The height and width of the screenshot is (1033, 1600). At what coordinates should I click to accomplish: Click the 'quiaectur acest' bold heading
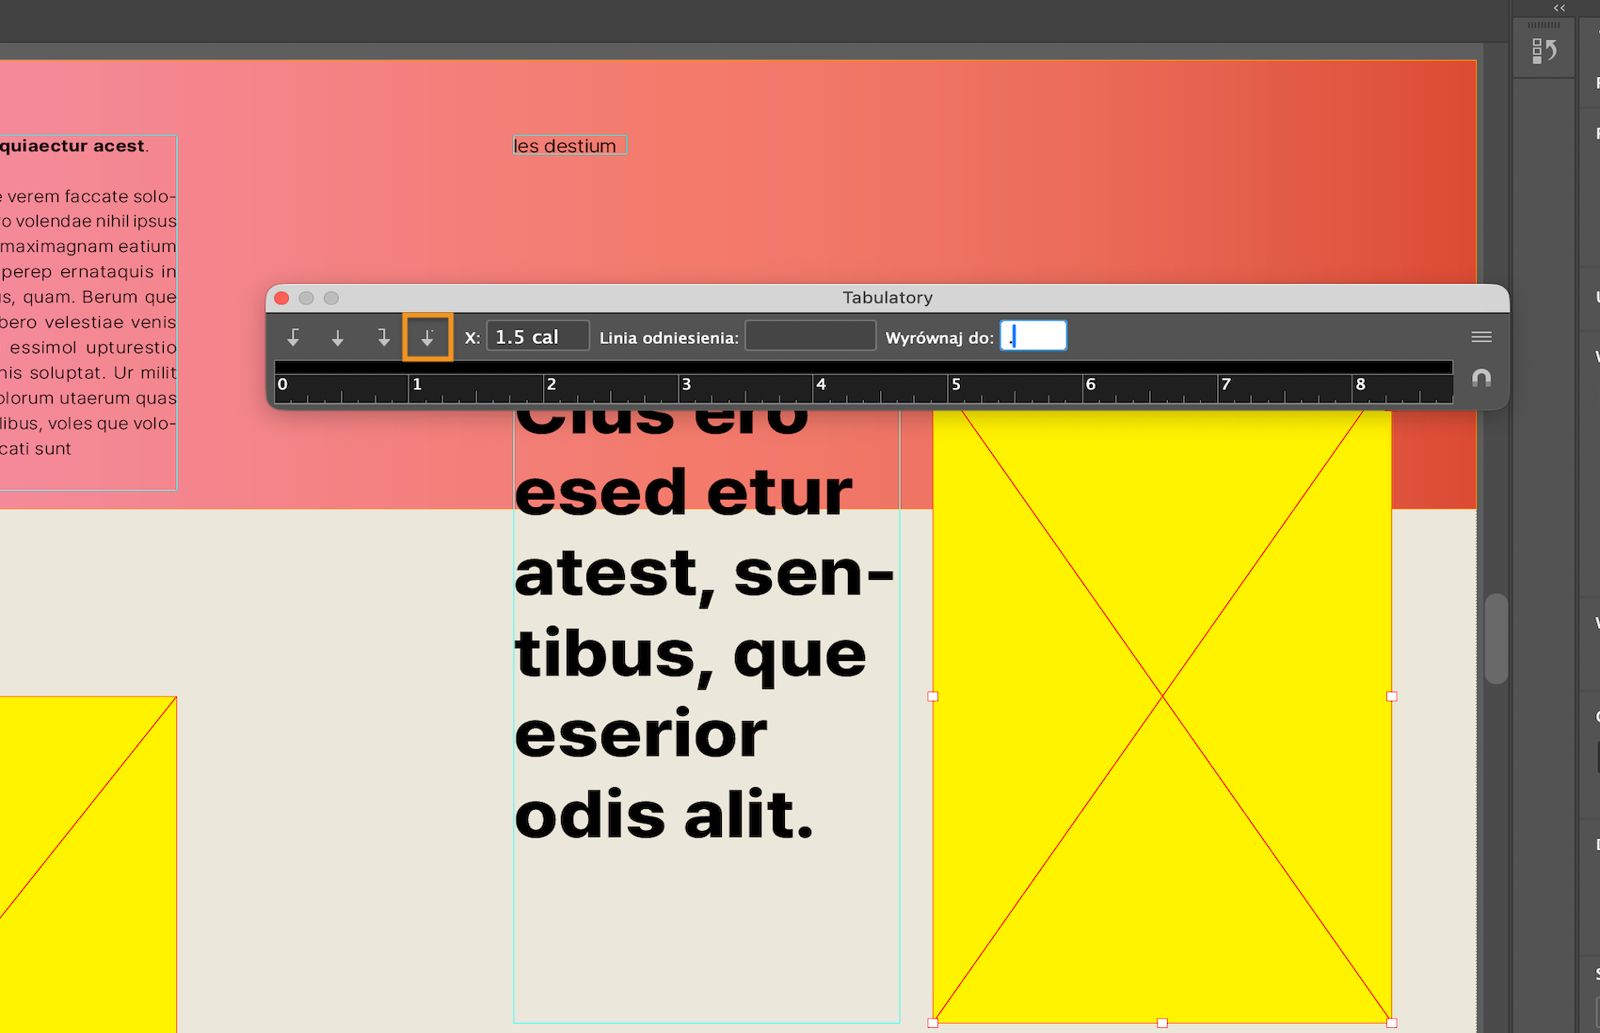click(73, 146)
